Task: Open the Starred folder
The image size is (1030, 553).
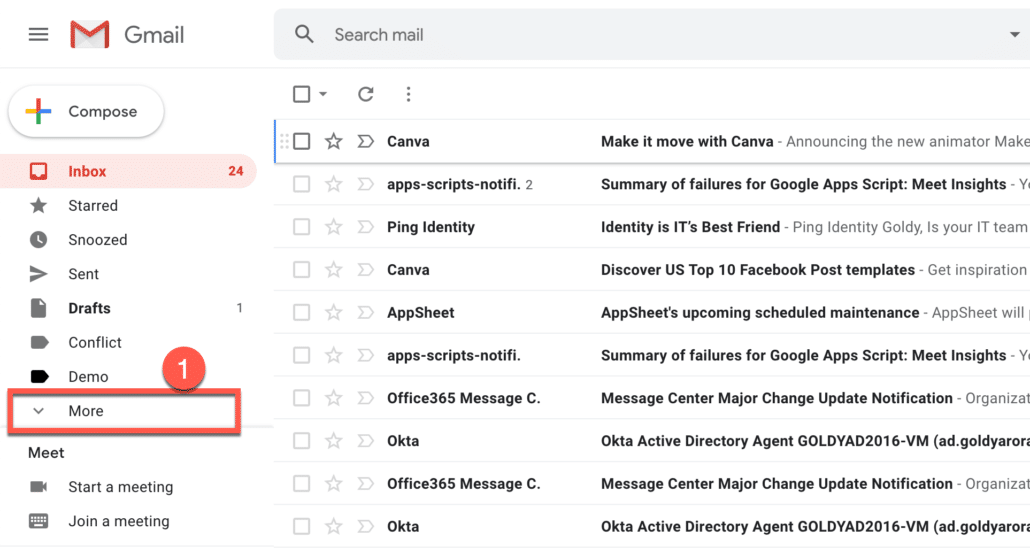Action: click(127, 206)
